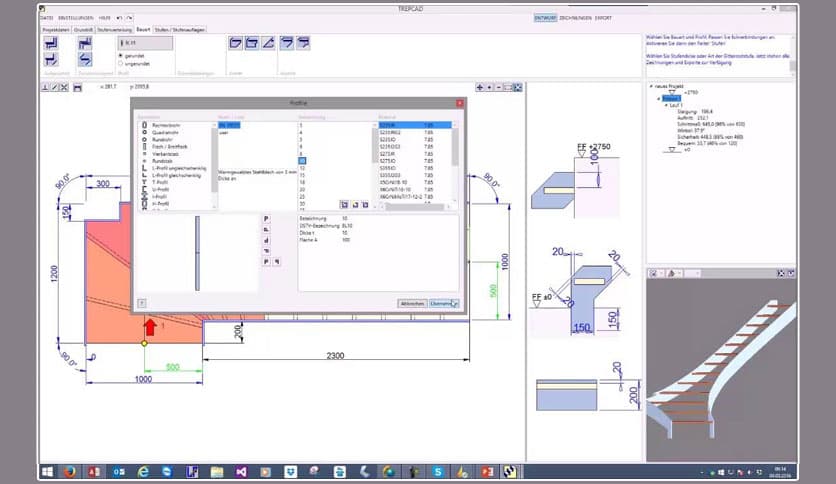836x484 pixels.
Task: Switch to ZEICHNUNGEN mode
Action: (575, 18)
